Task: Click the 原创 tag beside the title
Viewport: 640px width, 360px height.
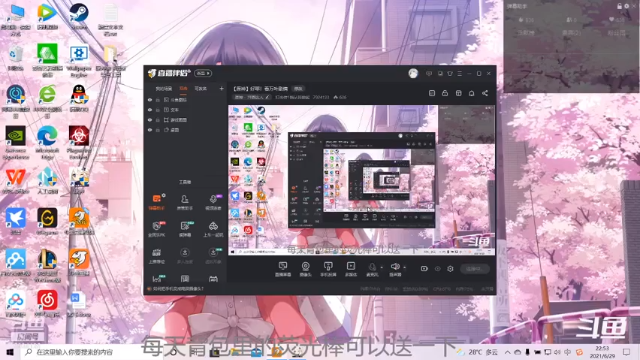Action: click(298, 89)
